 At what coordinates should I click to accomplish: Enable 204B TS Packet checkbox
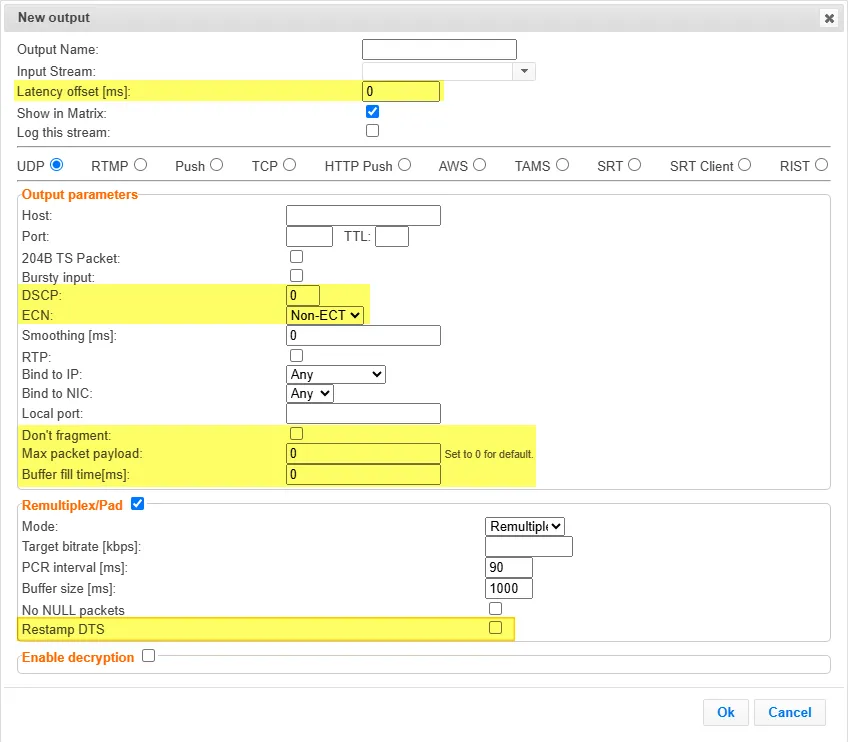pos(296,256)
